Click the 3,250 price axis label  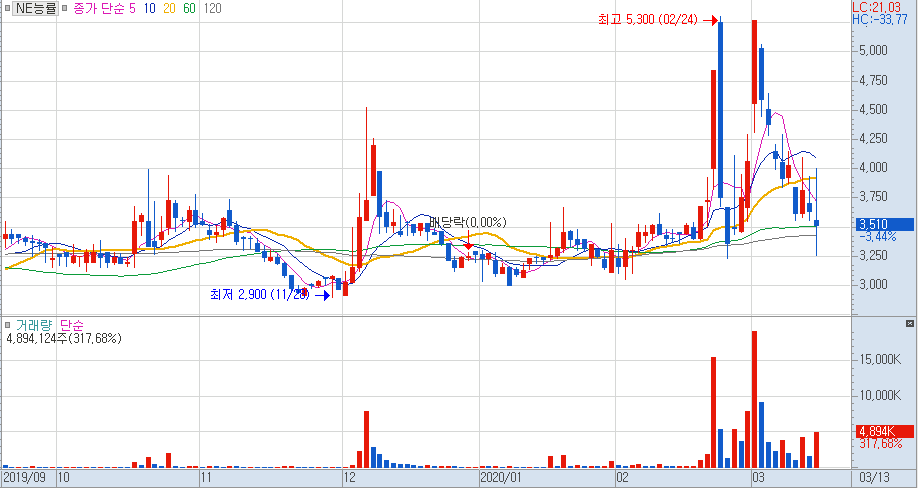click(874, 256)
